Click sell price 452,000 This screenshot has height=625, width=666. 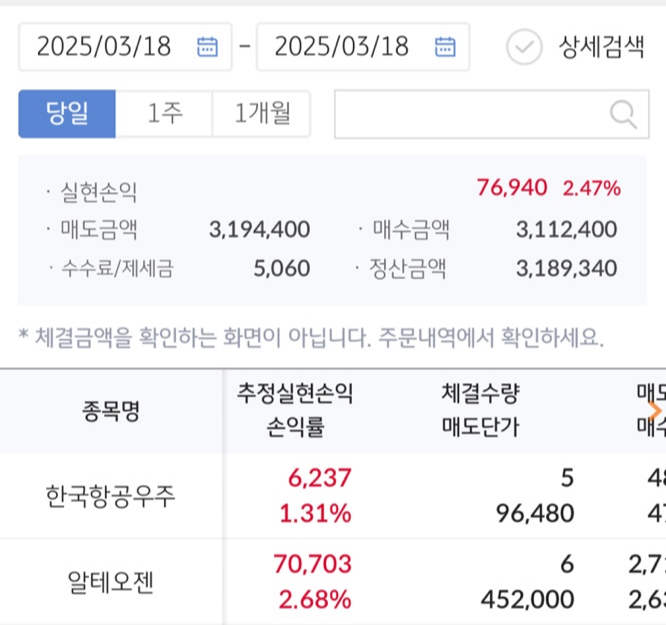pos(528,600)
